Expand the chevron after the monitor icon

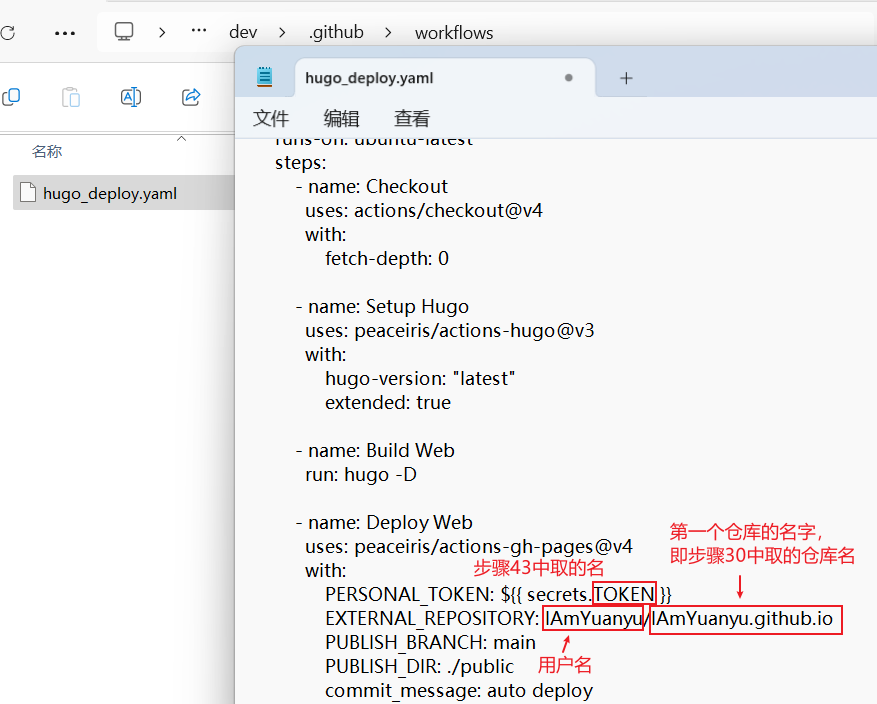(x=161, y=32)
